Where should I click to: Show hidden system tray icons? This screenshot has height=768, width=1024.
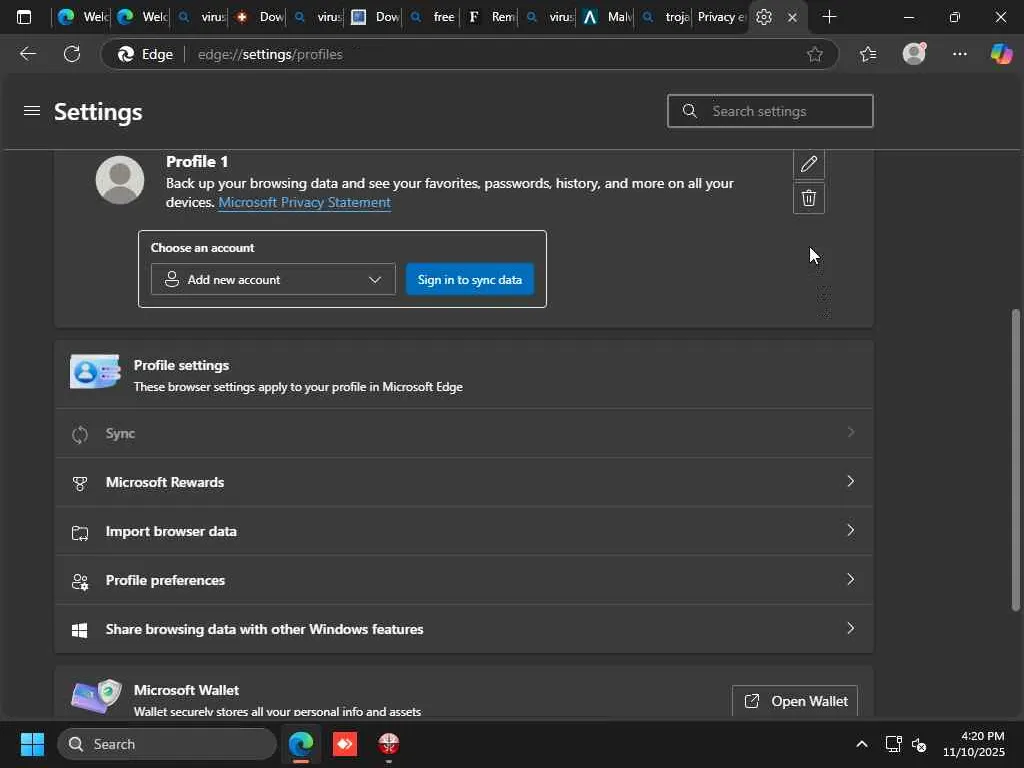point(862,744)
